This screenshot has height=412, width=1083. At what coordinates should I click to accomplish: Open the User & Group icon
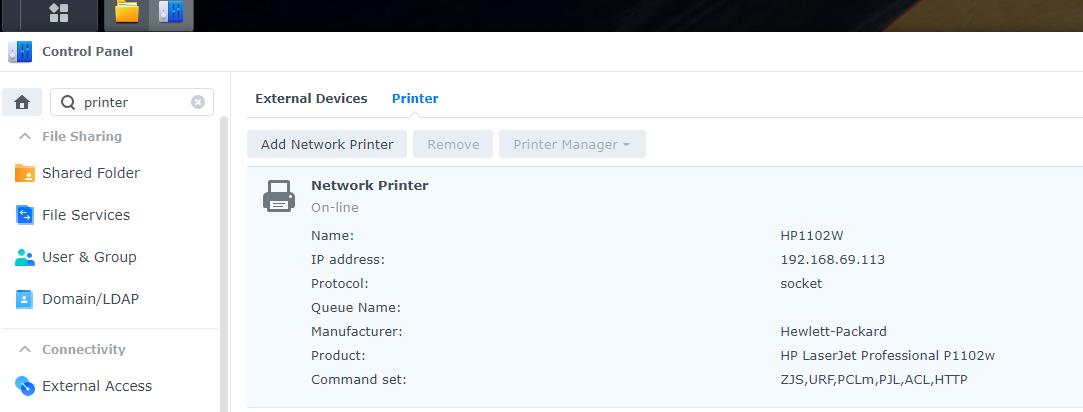(25, 257)
